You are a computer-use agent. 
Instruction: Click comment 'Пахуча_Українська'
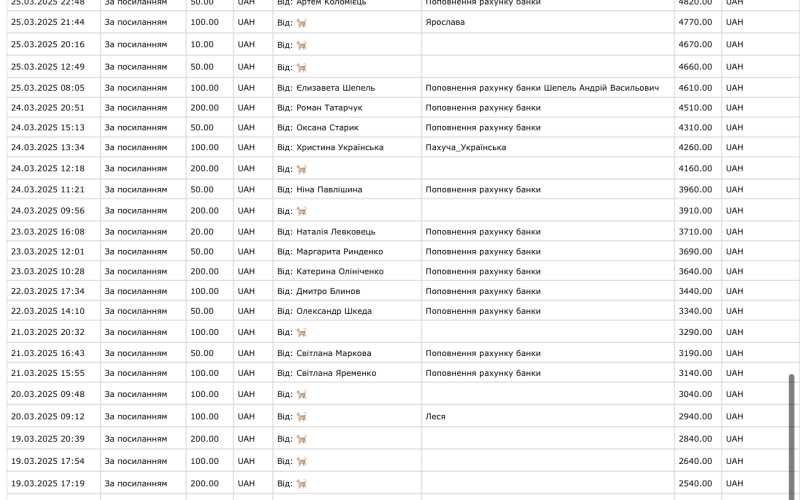pyautogui.click(x=466, y=147)
